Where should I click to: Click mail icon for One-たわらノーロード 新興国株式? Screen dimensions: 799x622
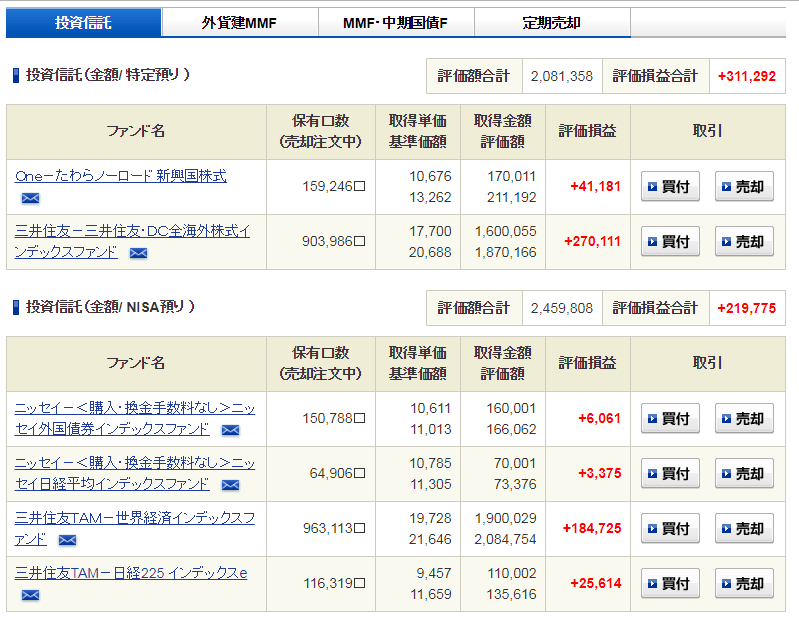coord(30,198)
